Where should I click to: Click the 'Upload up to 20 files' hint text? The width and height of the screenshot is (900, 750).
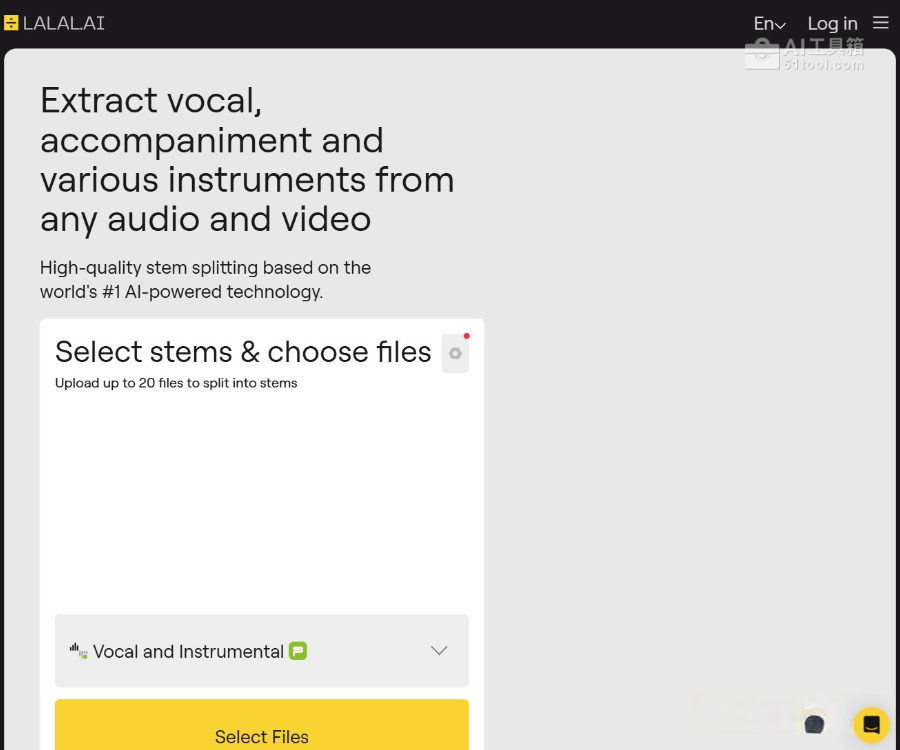176,383
